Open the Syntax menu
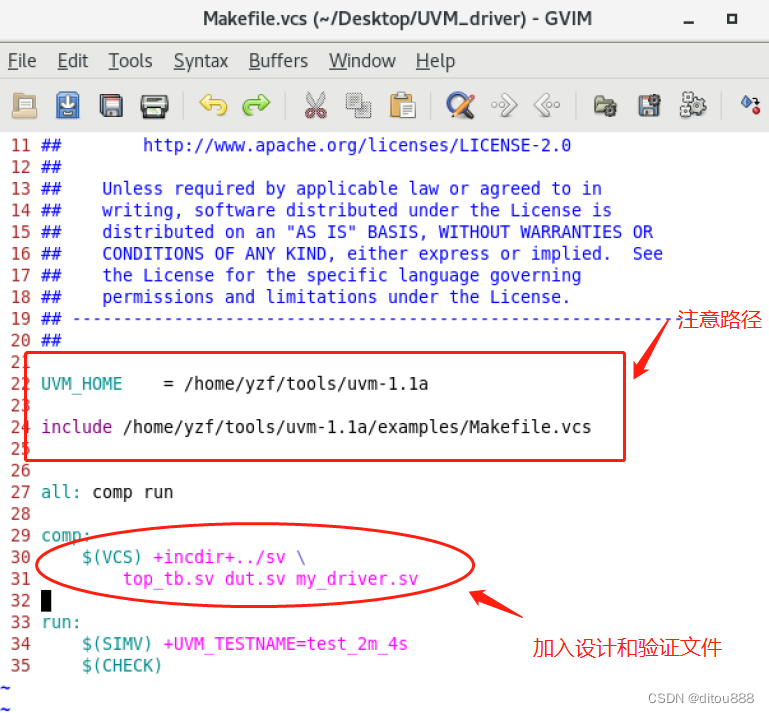Image resolution: width=769 pixels, height=713 pixels. 201,61
